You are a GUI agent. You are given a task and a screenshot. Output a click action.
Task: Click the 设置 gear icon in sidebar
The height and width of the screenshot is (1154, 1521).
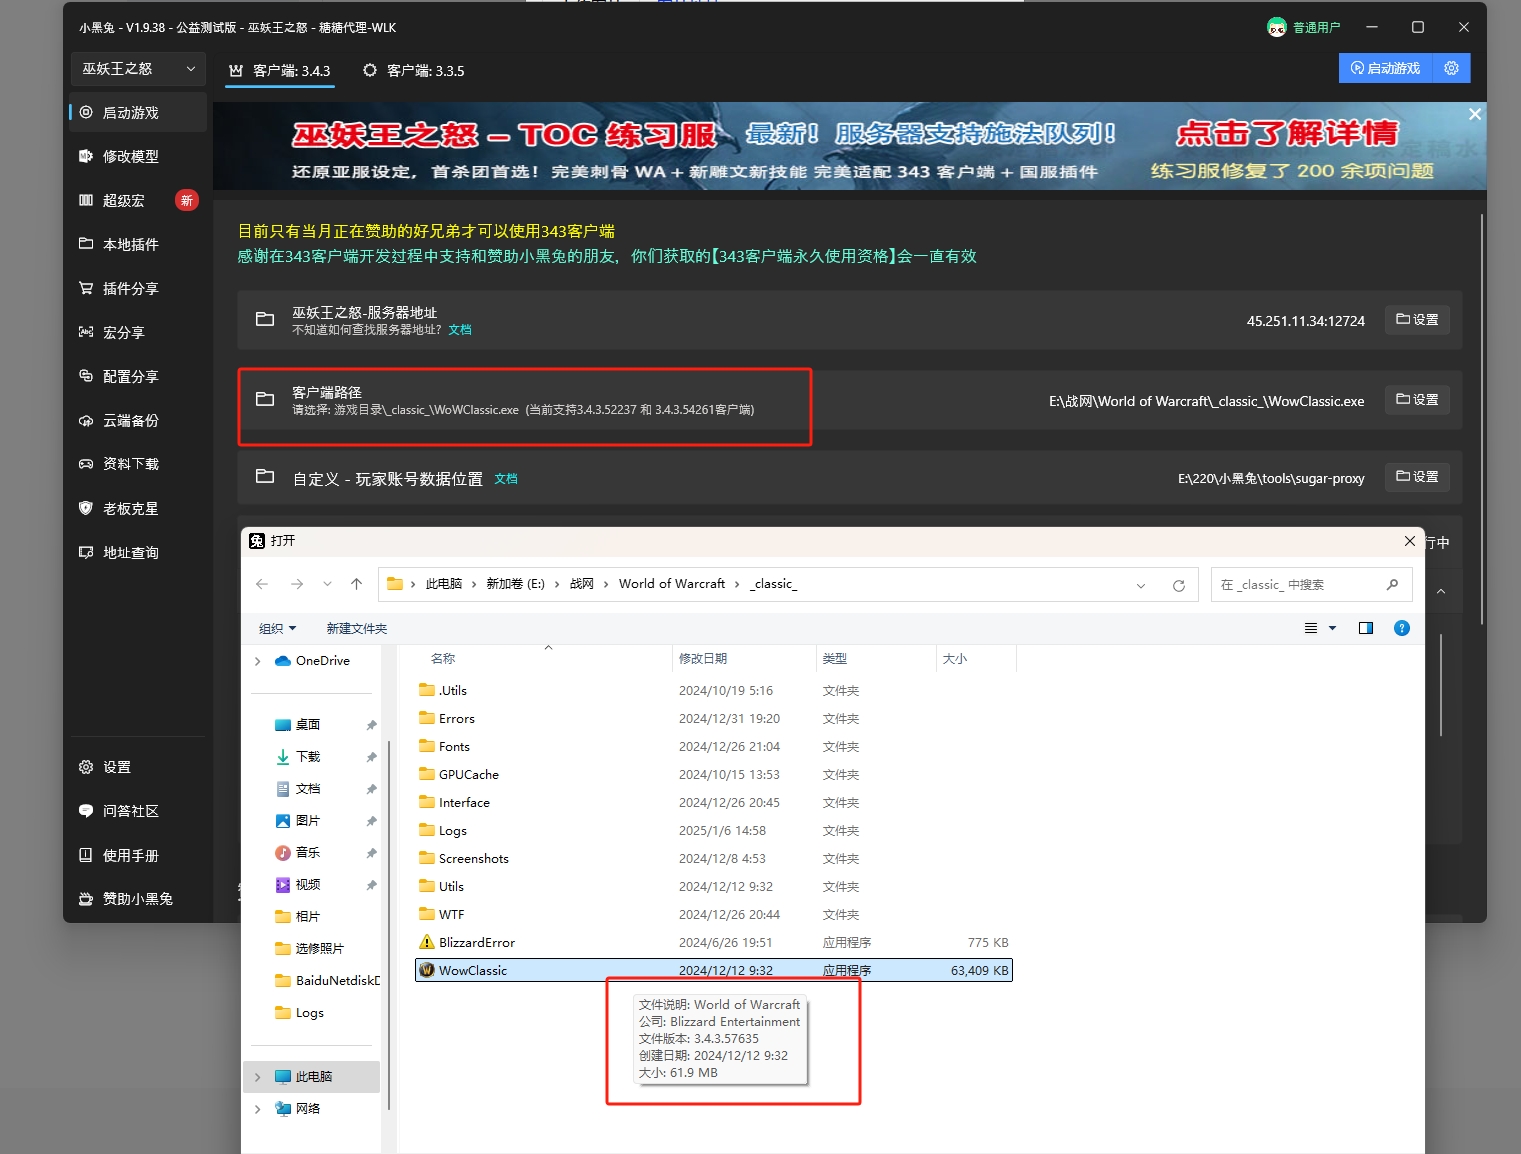86,767
